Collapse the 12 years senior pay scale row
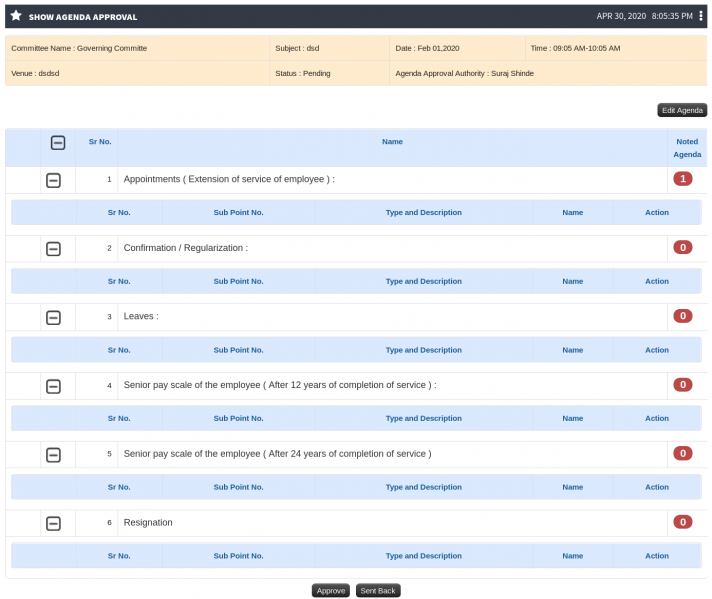Screen dimensions: 712x599 click(x=53, y=386)
